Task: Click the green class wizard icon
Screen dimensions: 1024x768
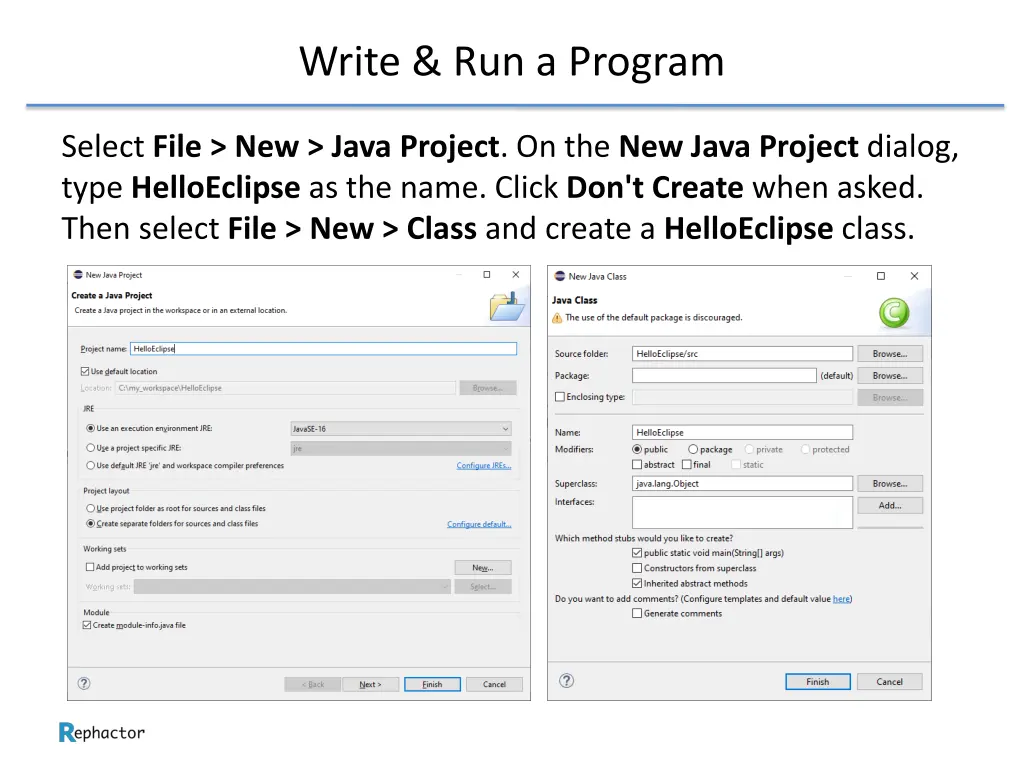Action: coord(893,312)
